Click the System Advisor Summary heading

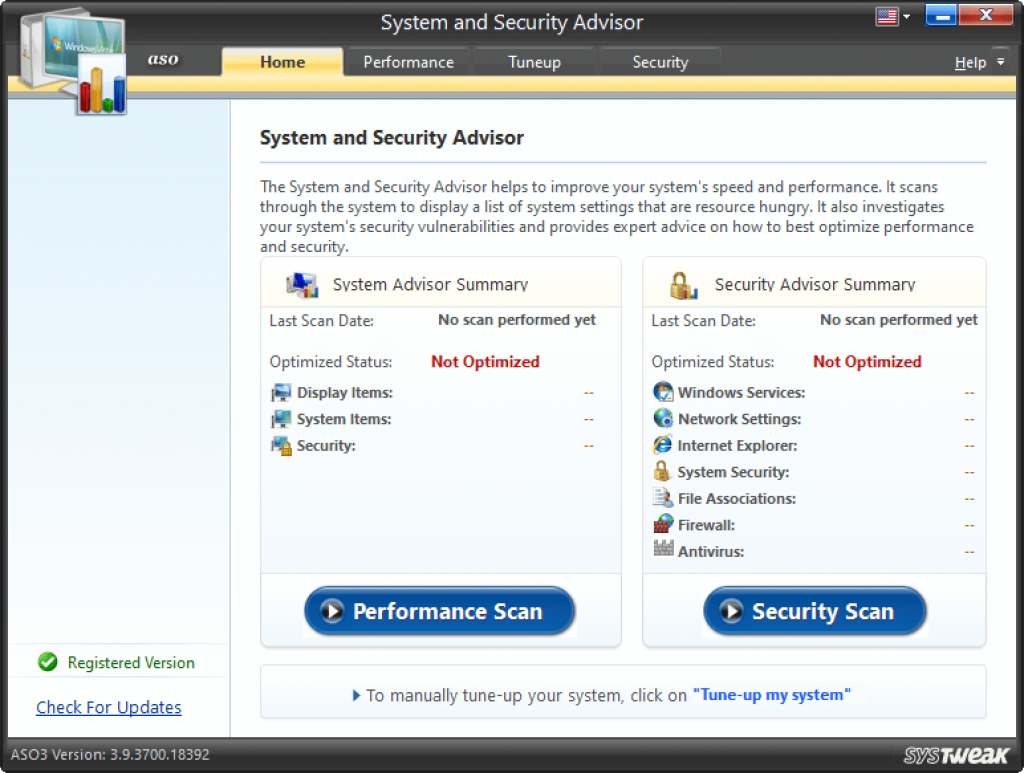(430, 285)
